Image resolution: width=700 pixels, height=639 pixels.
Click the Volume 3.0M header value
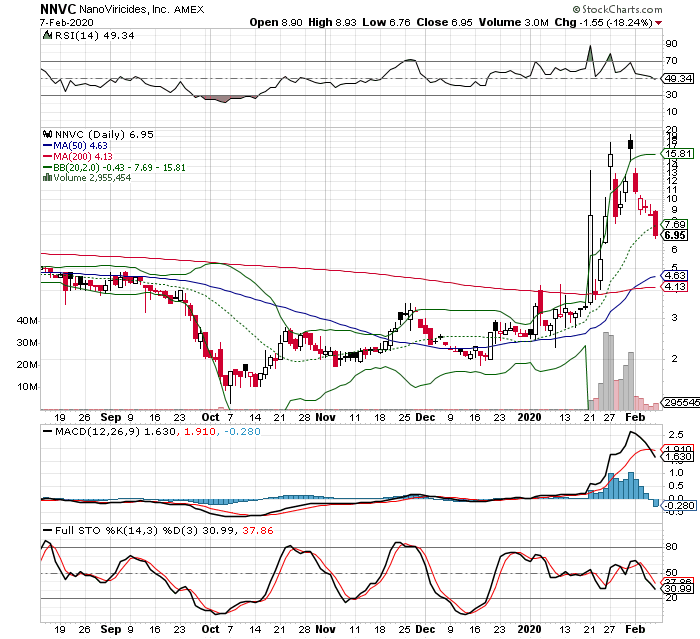[513, 22]
